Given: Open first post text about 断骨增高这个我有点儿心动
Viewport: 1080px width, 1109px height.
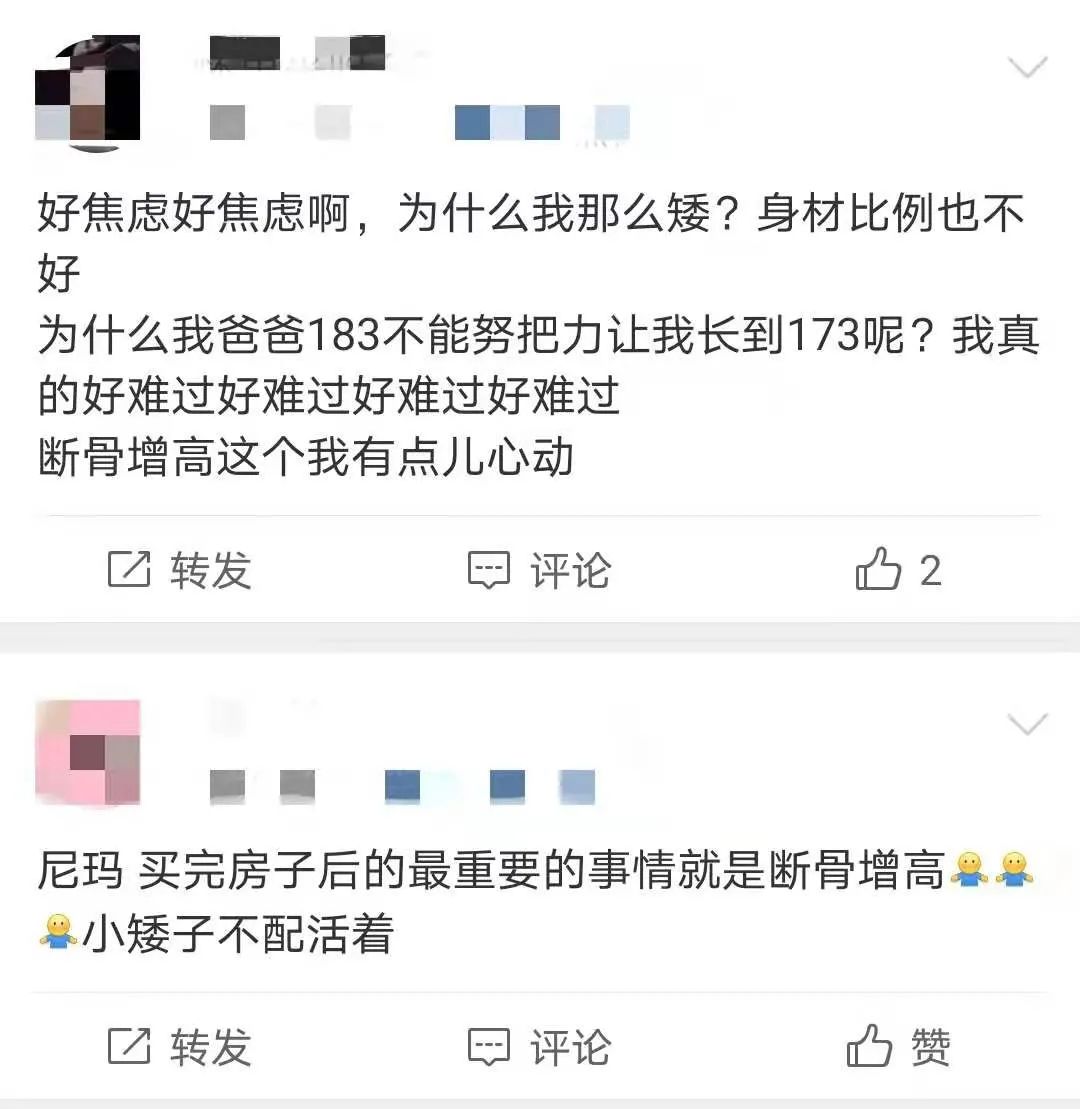Looking at the screenshot, I should [305, 457].
